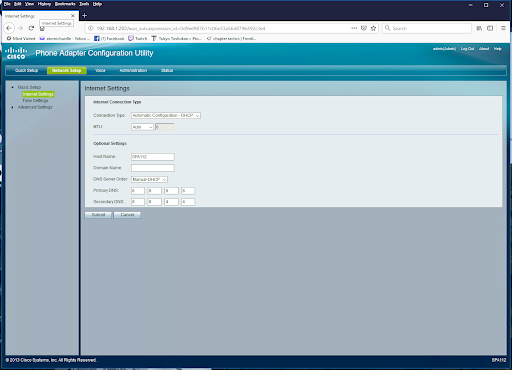Image resolution: width=512 pixels, height=370 pixels.
Task: Click the second Primary DNS octet field
Action: [155, 191]
